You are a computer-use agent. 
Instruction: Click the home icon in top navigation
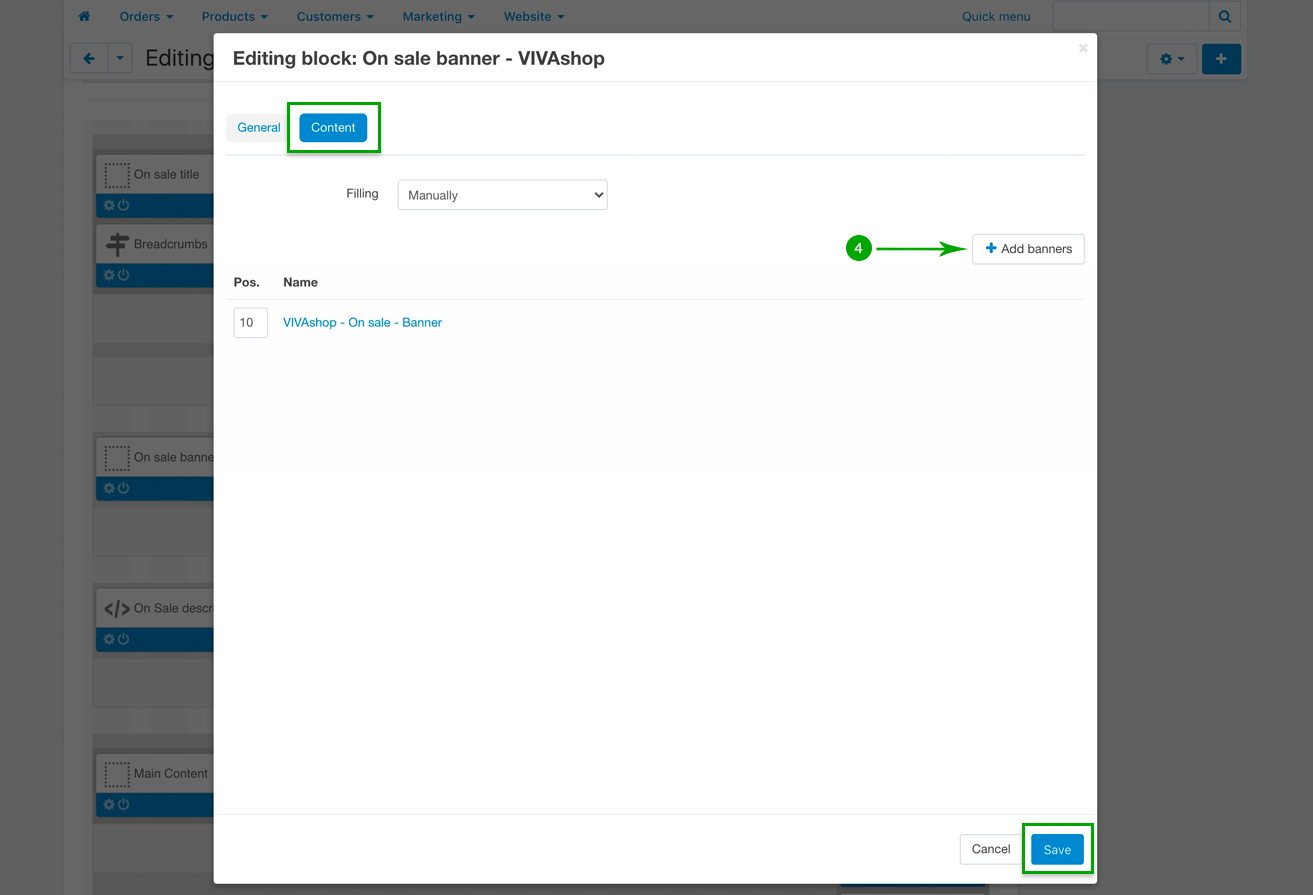coord(84,17)
